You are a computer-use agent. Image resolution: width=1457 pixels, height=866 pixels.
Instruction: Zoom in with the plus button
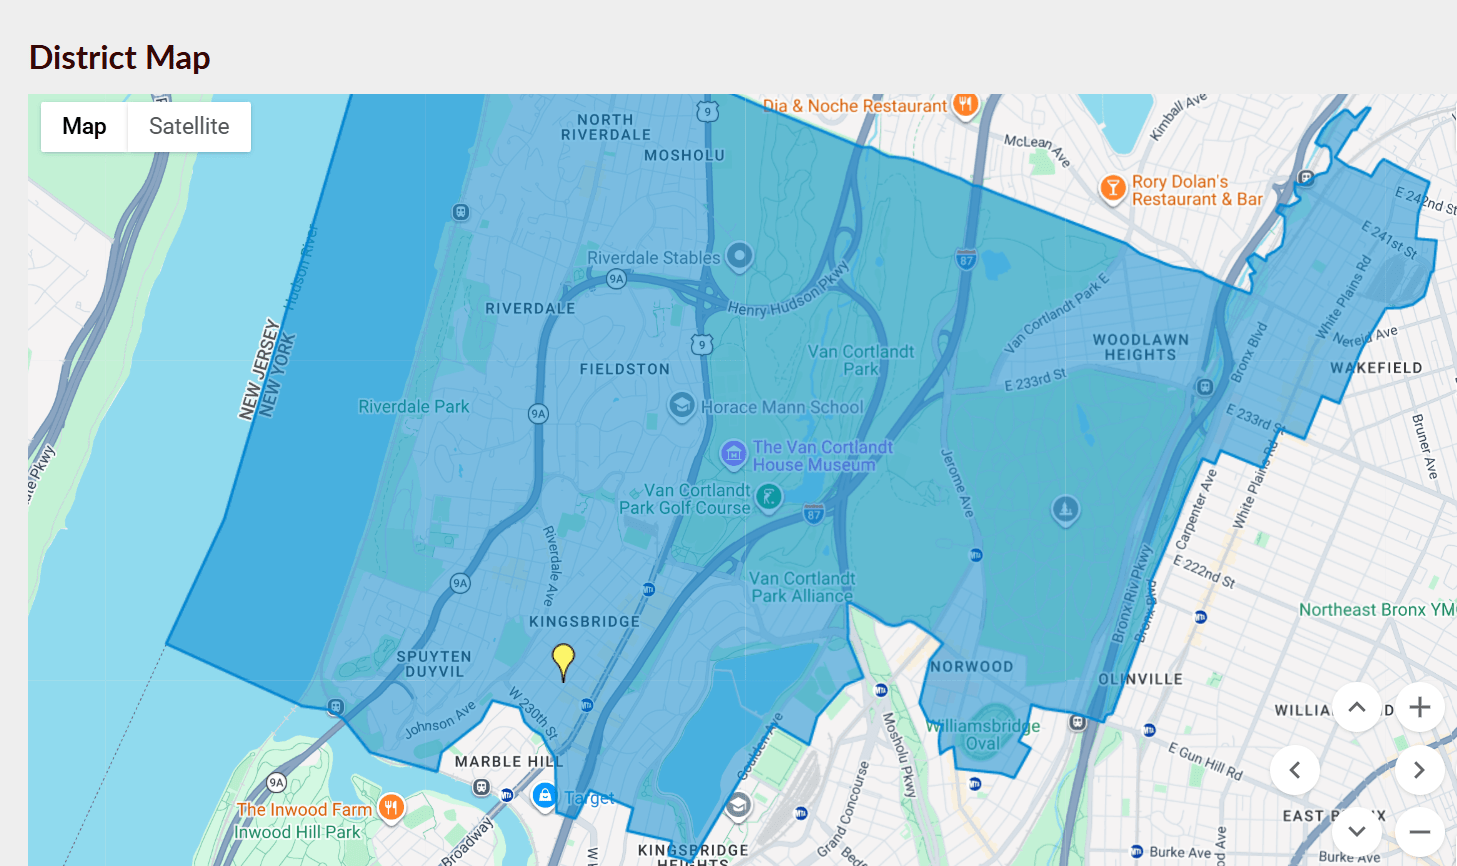(1419, 708)
